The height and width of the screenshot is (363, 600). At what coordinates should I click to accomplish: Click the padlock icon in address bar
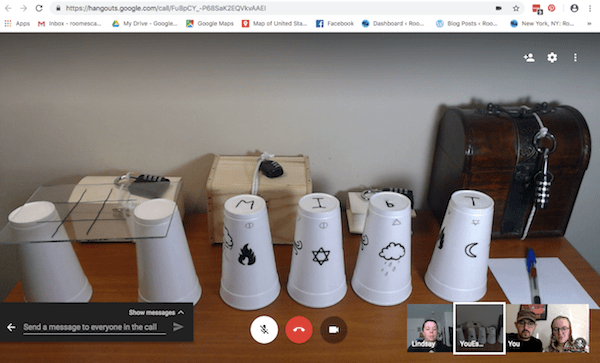pos(58,8)
